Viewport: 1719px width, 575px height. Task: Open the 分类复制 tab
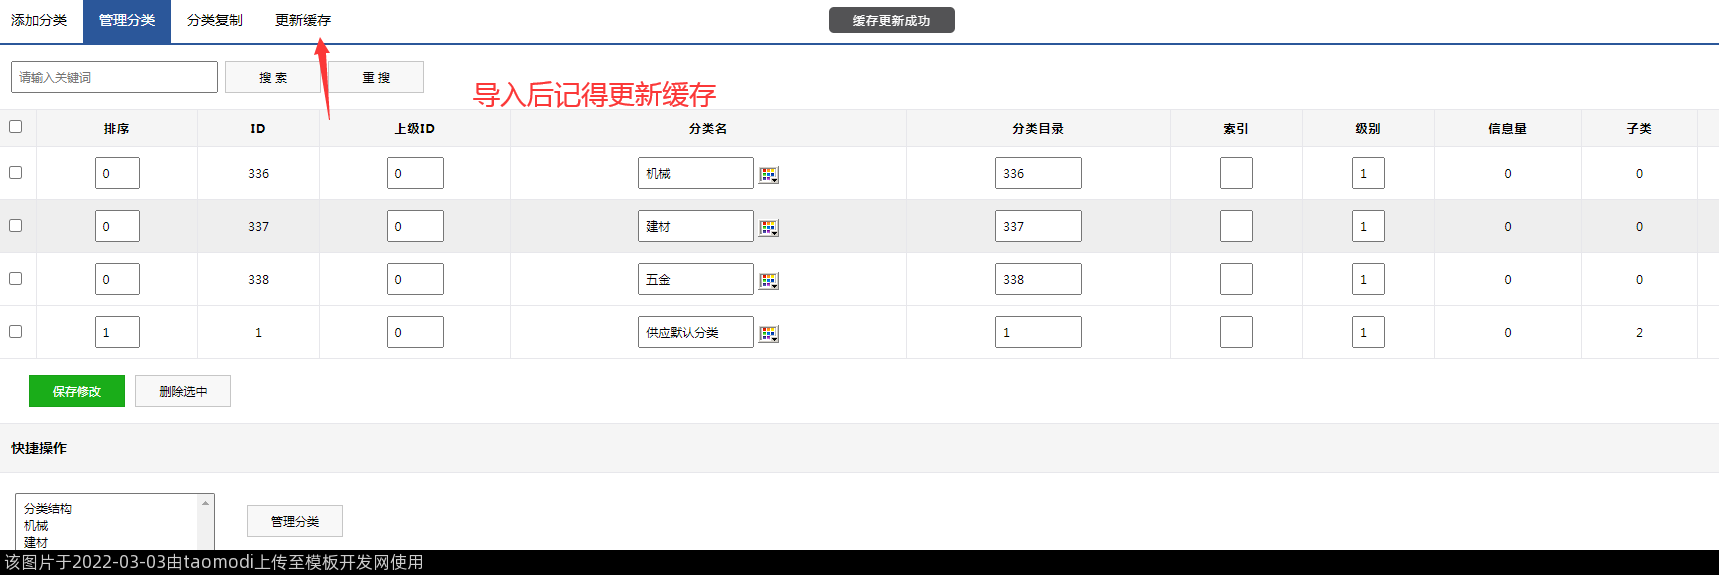tap(214, 21)
